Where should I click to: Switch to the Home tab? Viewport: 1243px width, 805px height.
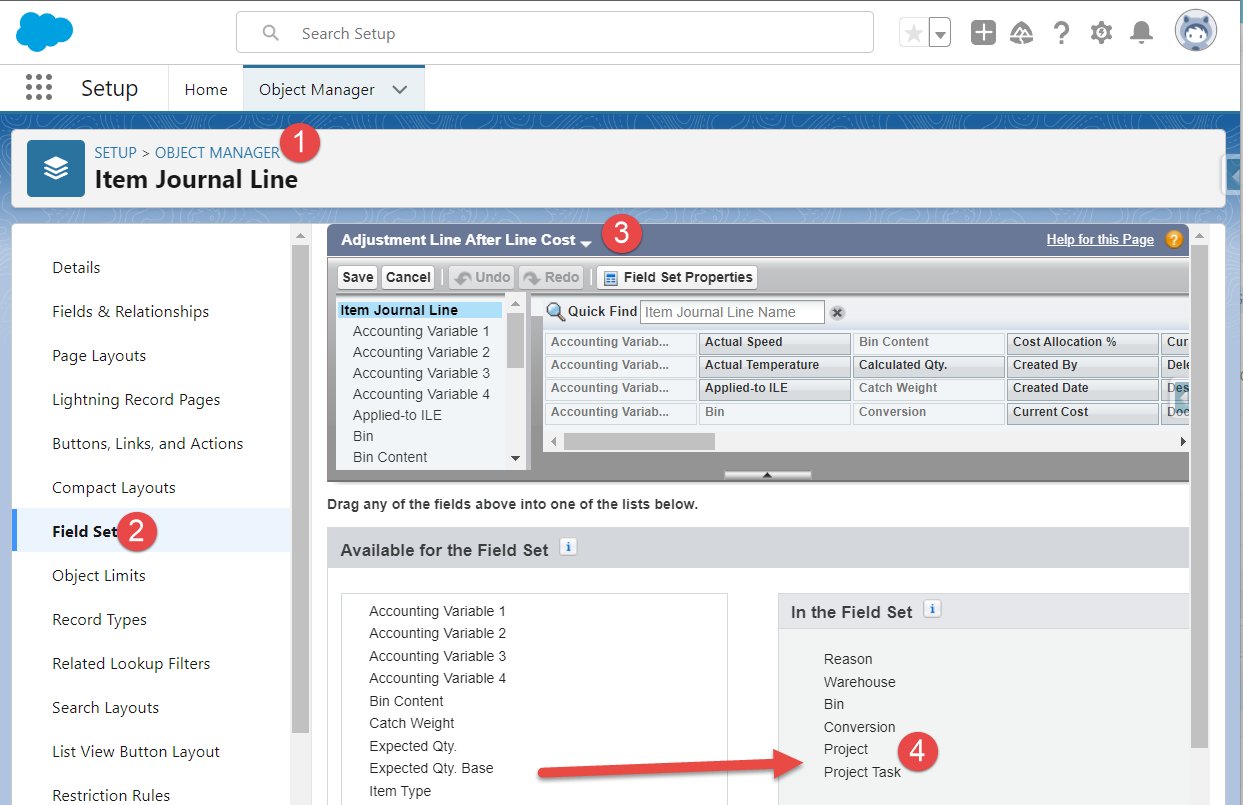coord(206,89)
